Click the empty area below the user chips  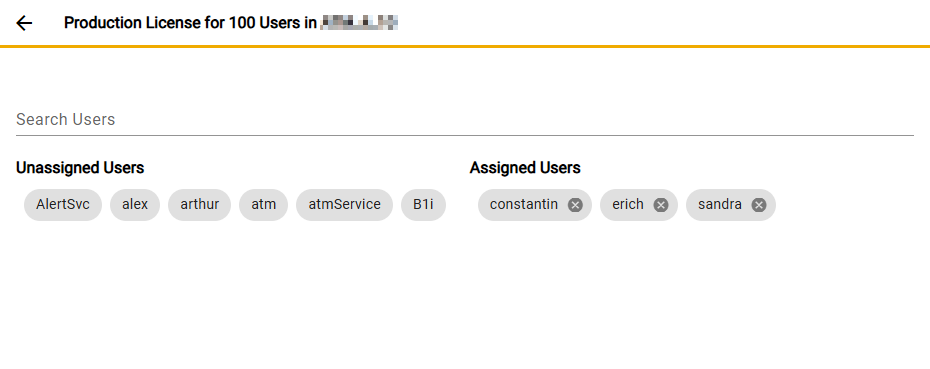click(x=465, y=297)
